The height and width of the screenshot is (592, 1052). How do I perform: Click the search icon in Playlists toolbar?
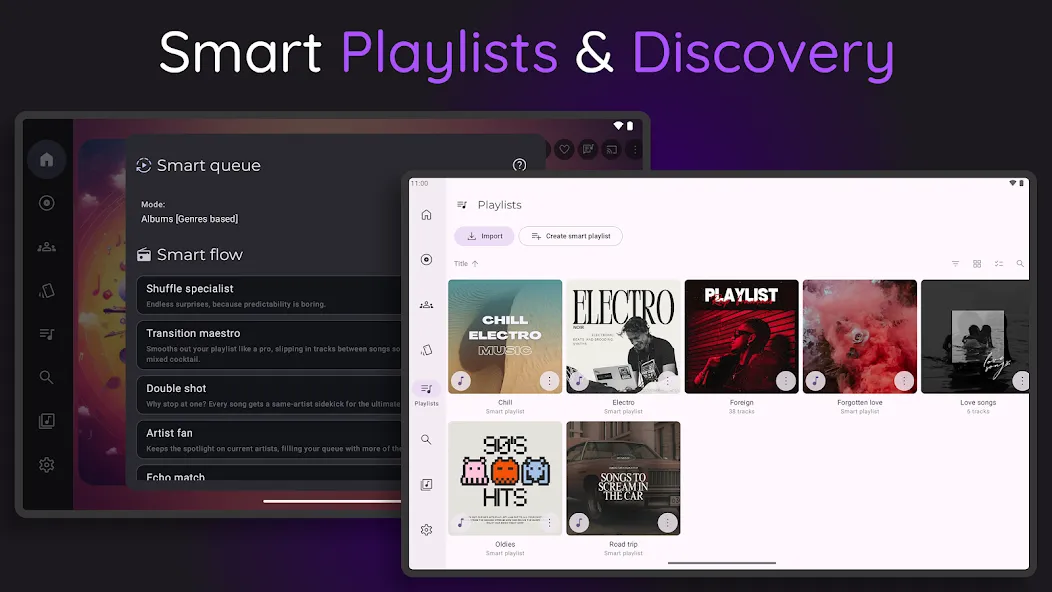point(1020,264)
